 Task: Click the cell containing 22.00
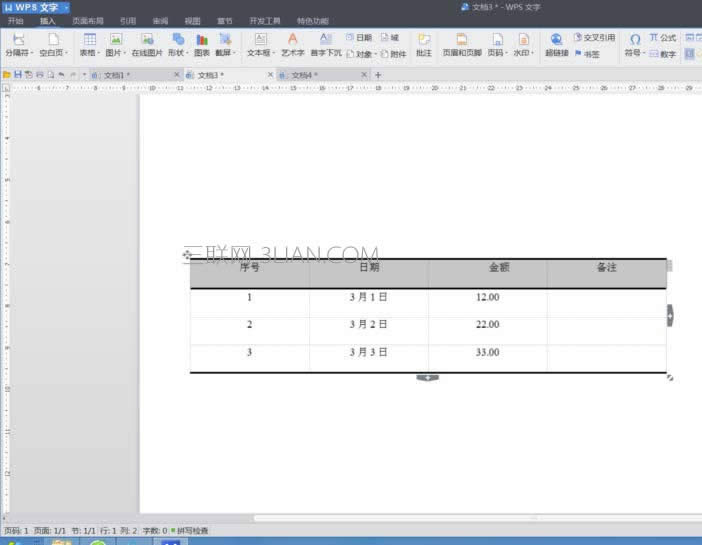pyautogui.click(x=488, y=331)
